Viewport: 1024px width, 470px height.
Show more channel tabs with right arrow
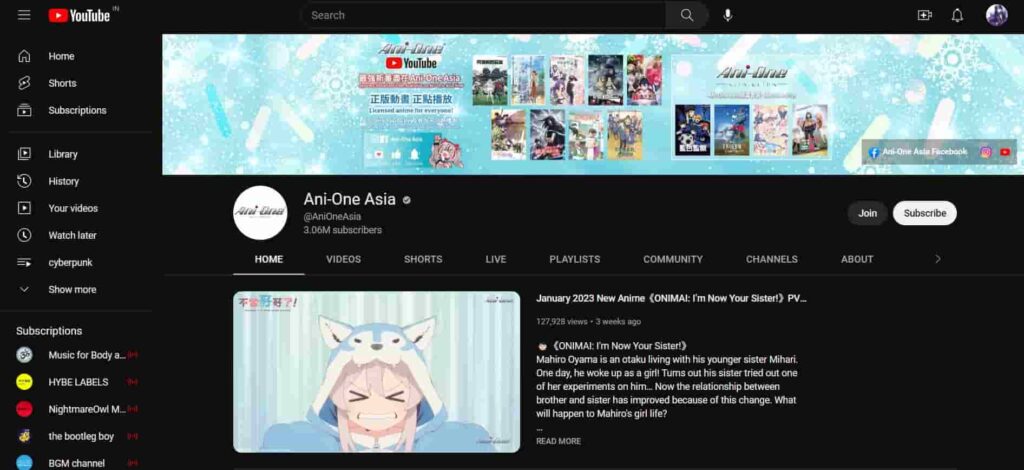[938, 259]
